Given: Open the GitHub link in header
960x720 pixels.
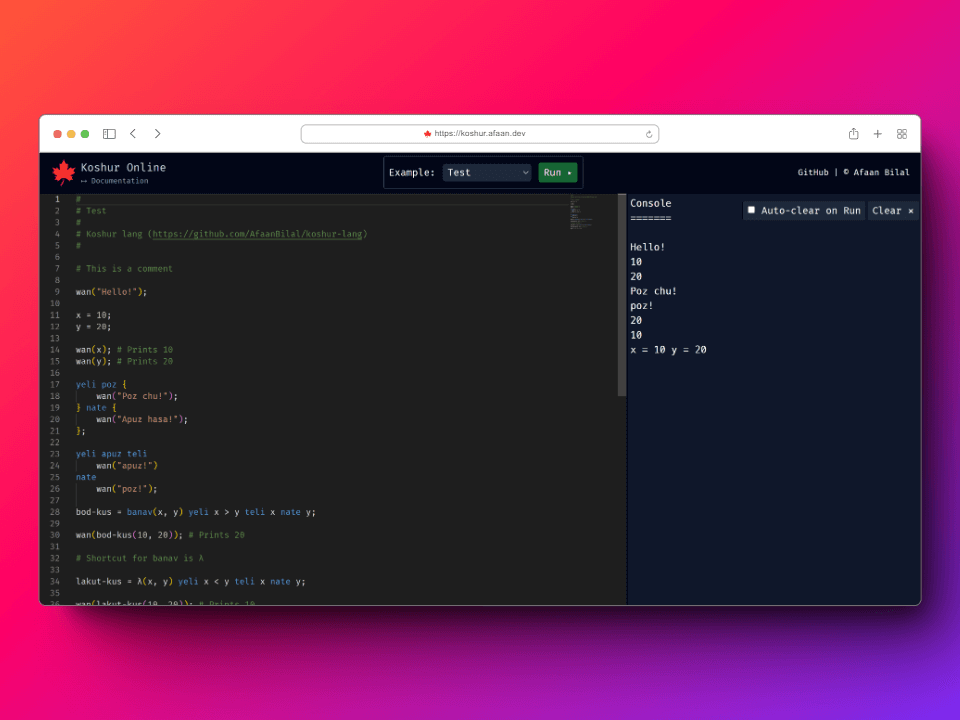Looking at the screenshot, I should coord(812,173).
